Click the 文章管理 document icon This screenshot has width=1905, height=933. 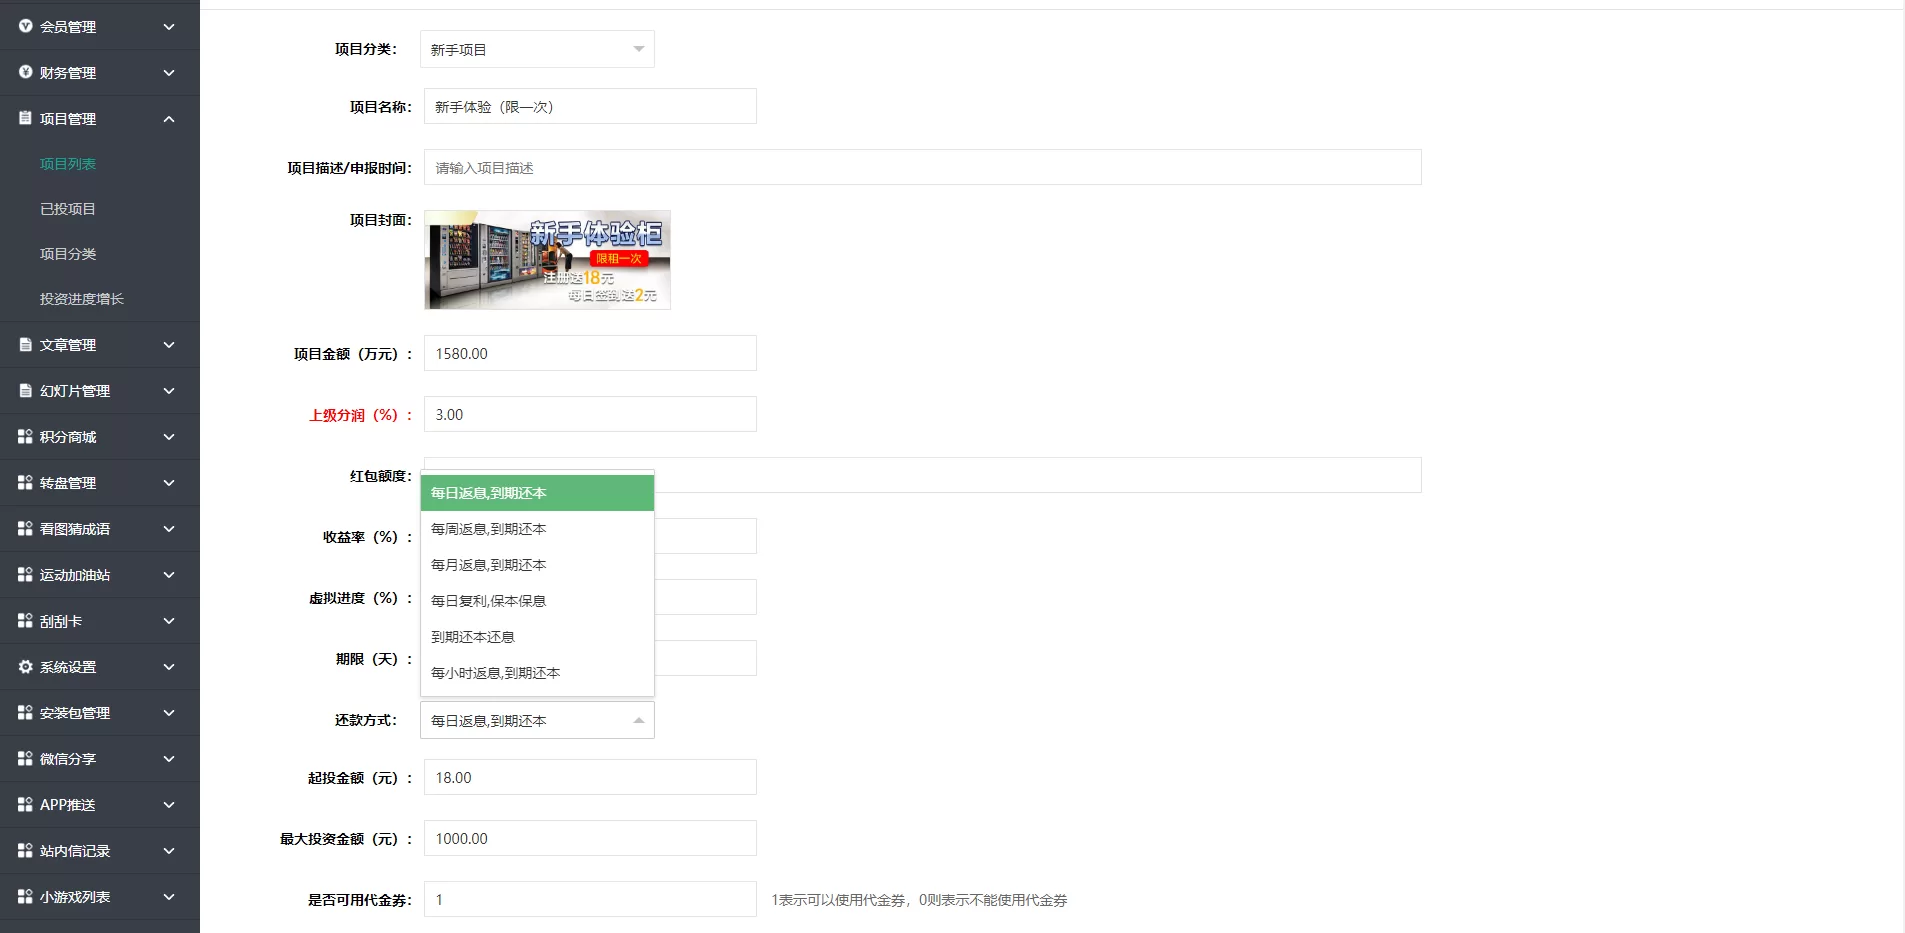point(26,345)
